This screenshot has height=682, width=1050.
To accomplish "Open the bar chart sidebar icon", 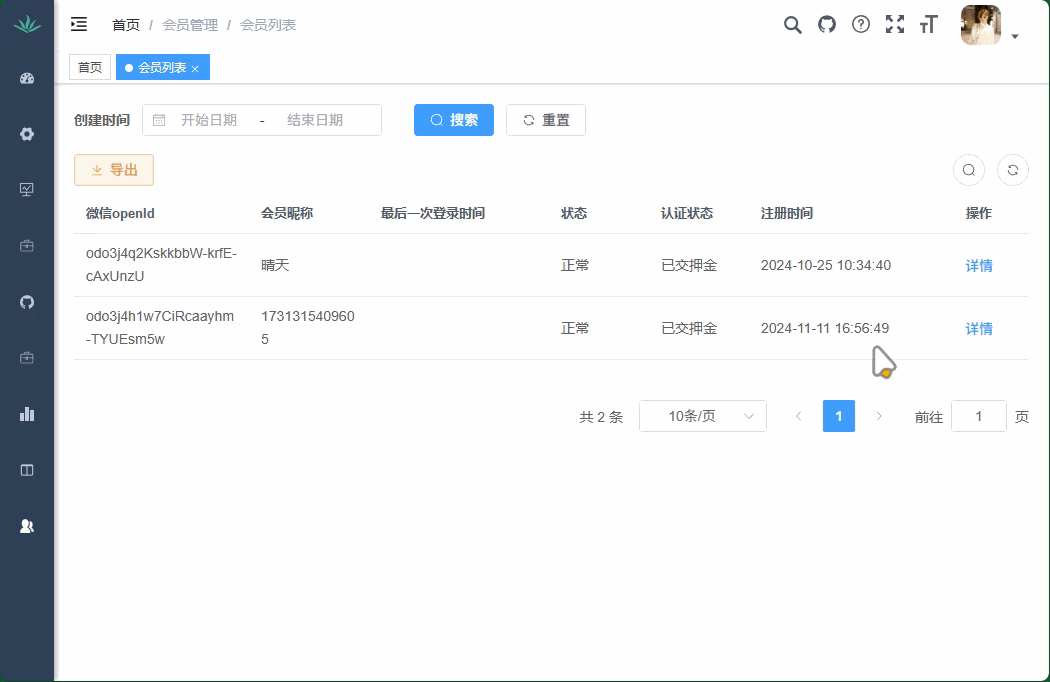I will coord(27,414).
